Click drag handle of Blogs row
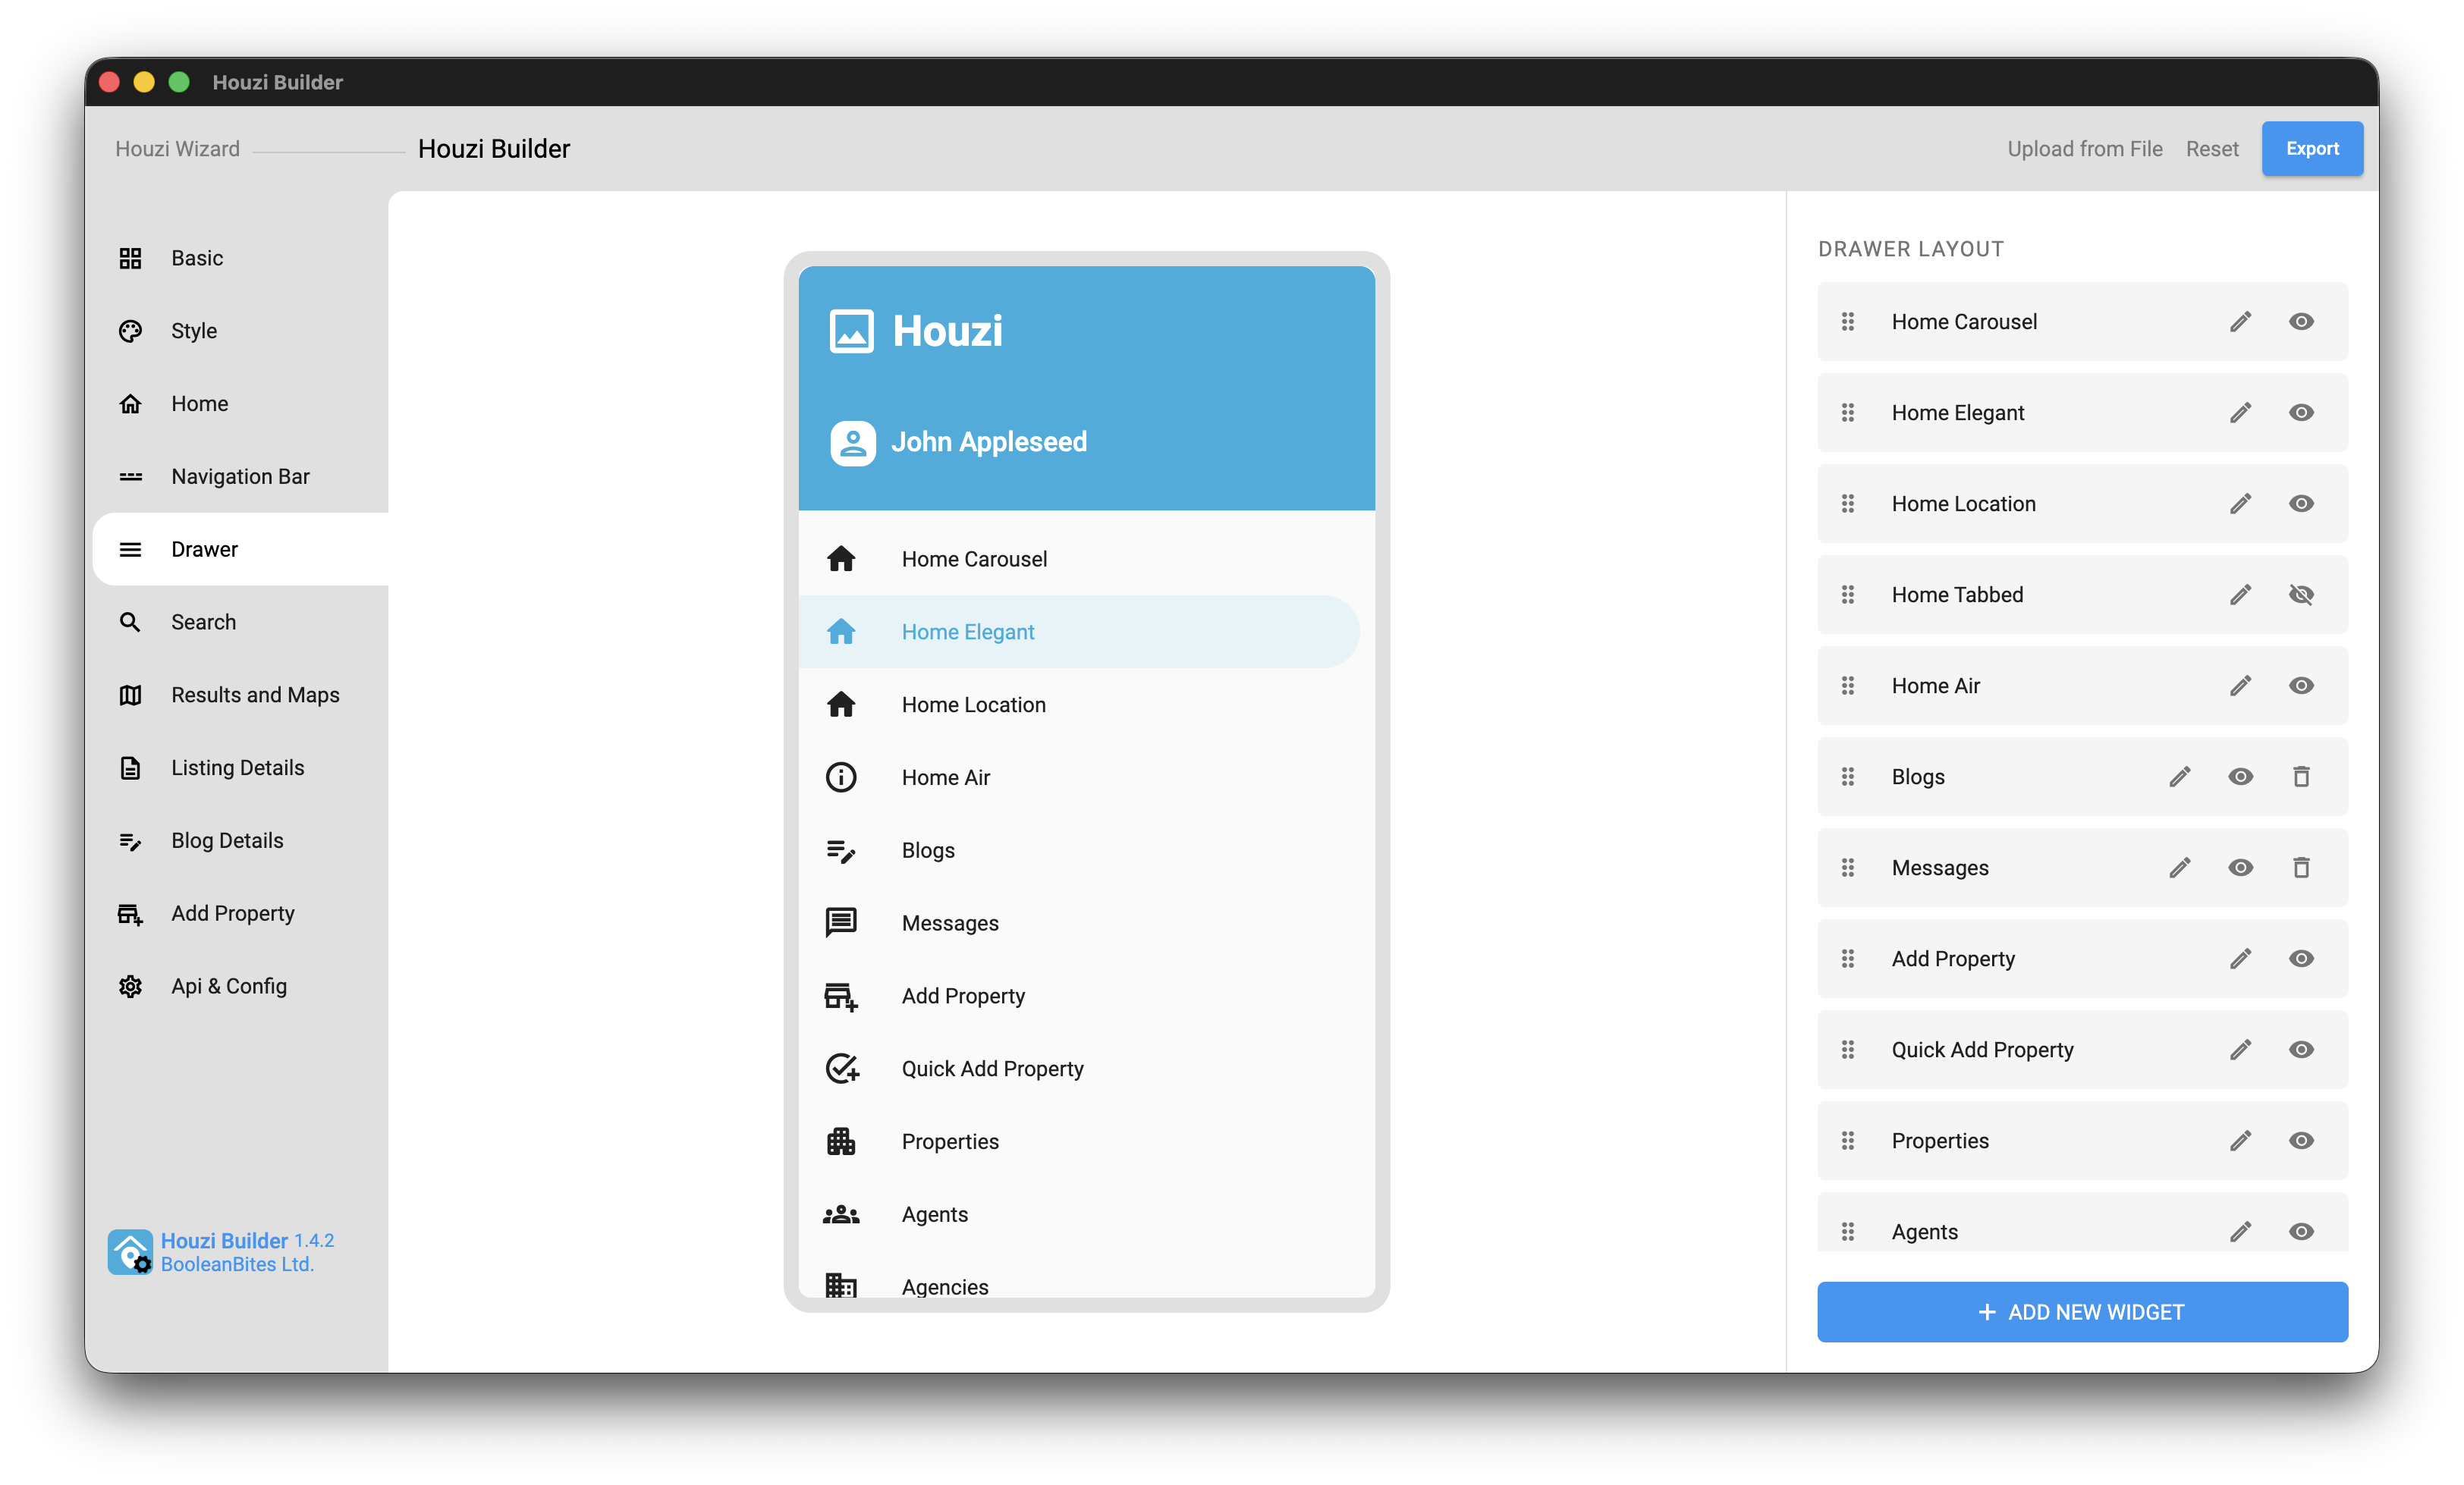The height and width of the screenshot is (1485, 2464). pyautogui.click(x=1848, y=776)
